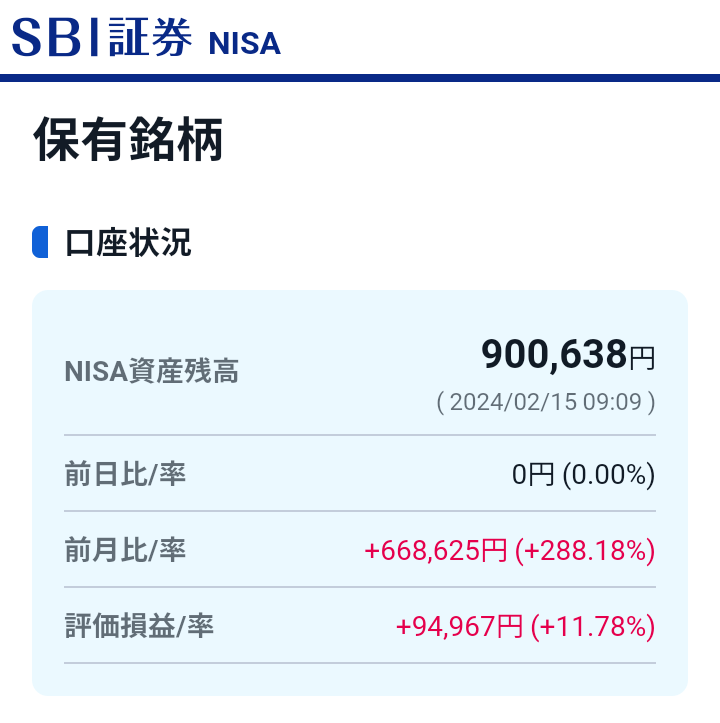Image resolution: width=720 pixels, height=723 pixels.
Task: Click the 保有銘柄 page heading
Action: [128, 139]
